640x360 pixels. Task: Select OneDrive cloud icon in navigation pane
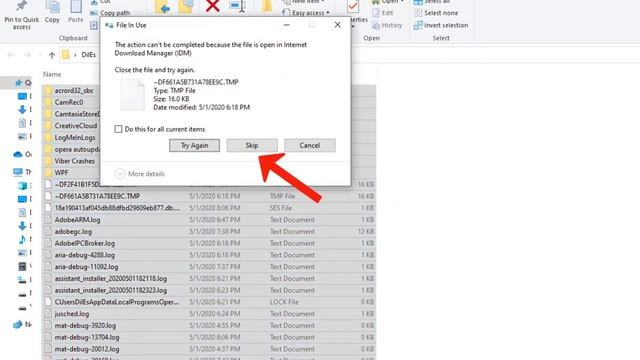(18, 154)
